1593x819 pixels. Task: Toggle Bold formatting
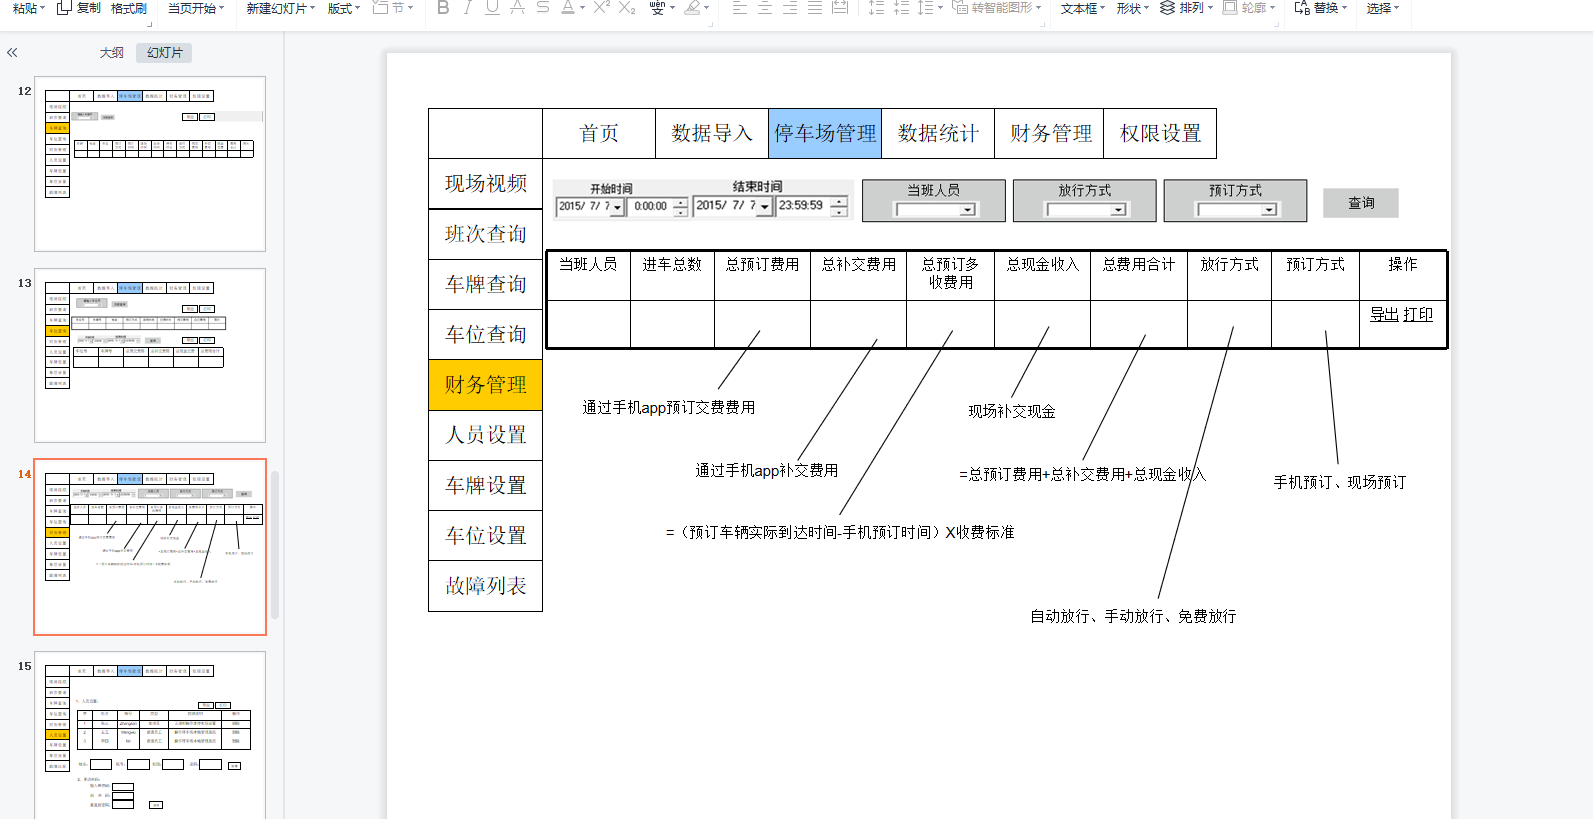(443, 8)
